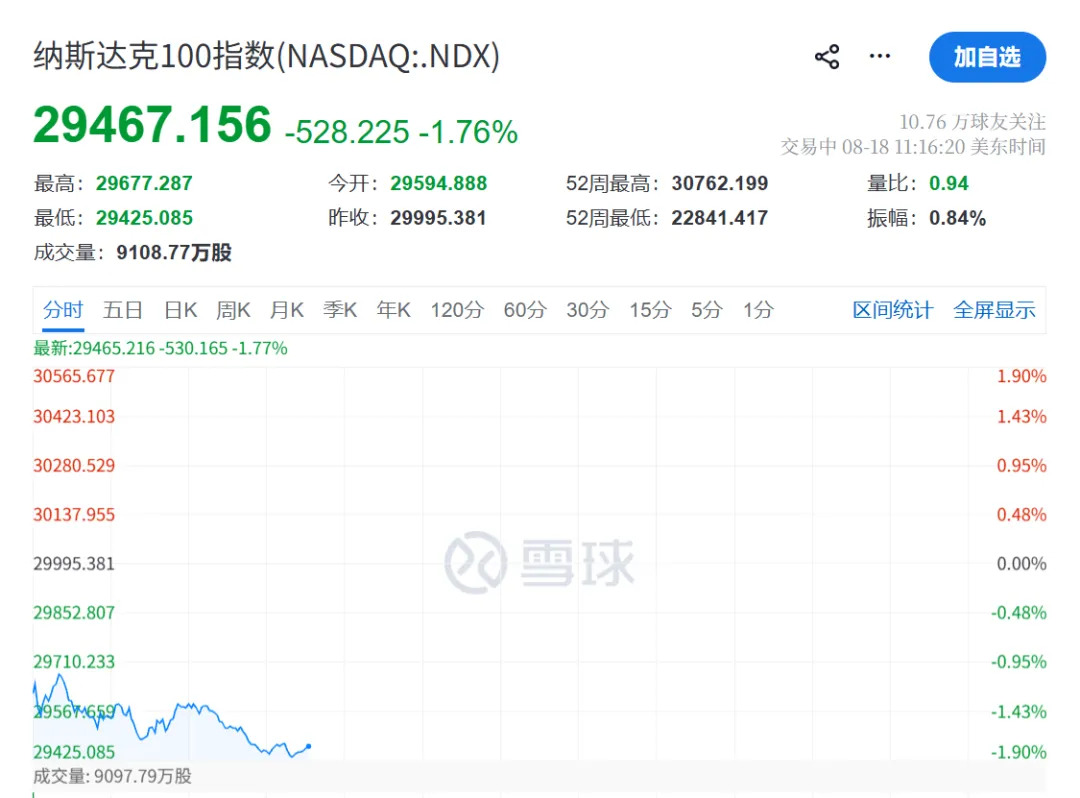1080x798 pixels.
Task: Click the 全屏显示 link
Action: 994,310
